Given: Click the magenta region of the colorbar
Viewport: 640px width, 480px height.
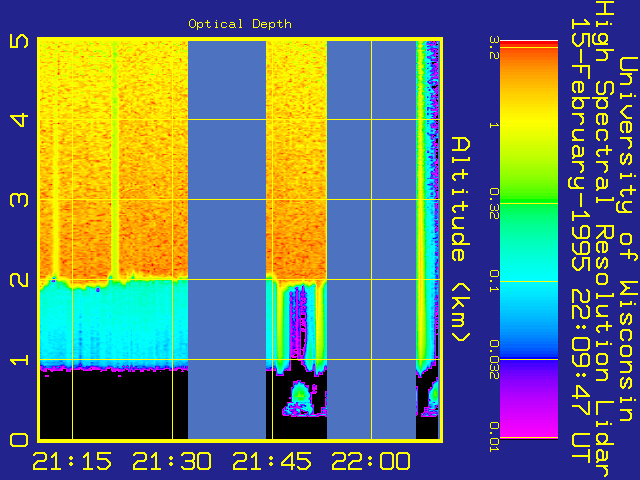Looking at the screenshot, I should pos(529,420).
